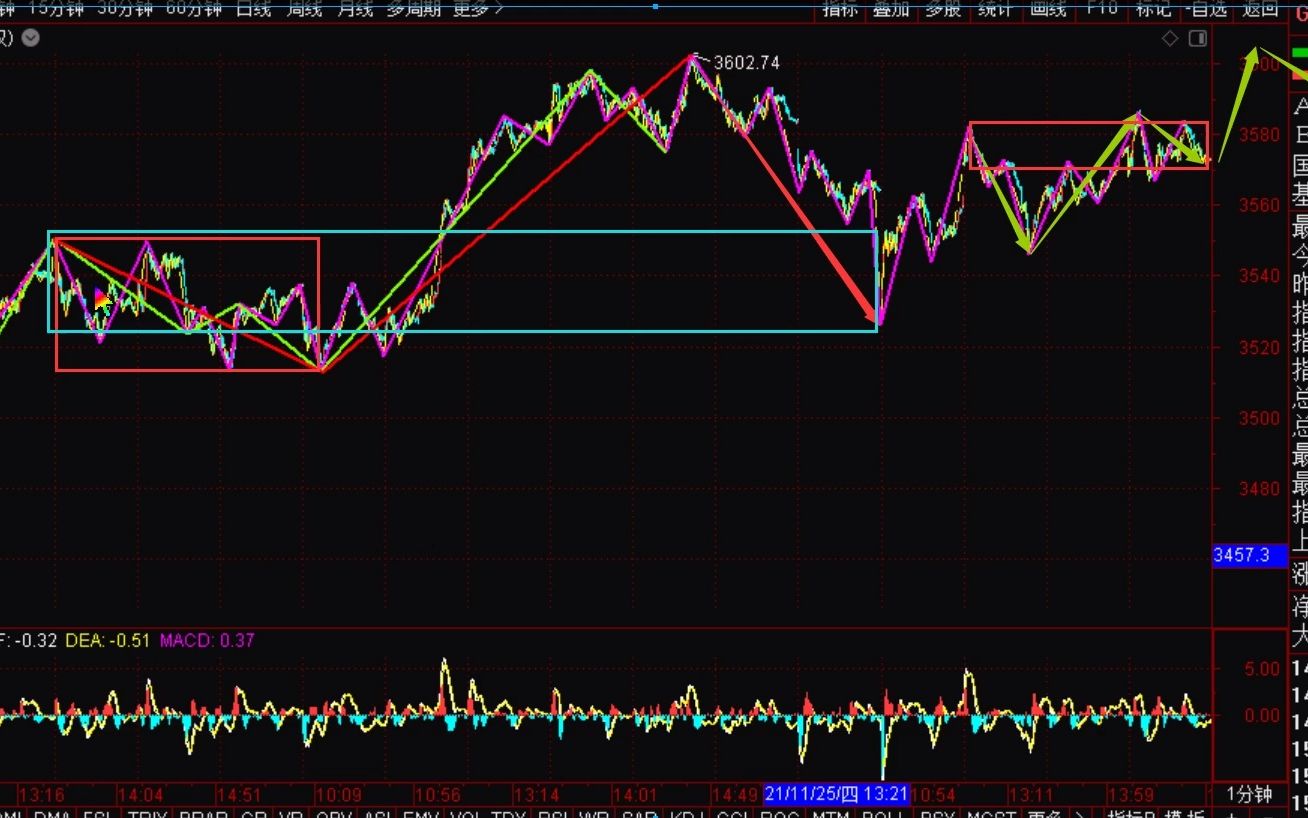Click the 1分钟 period button

click(x=1249, y=795)
